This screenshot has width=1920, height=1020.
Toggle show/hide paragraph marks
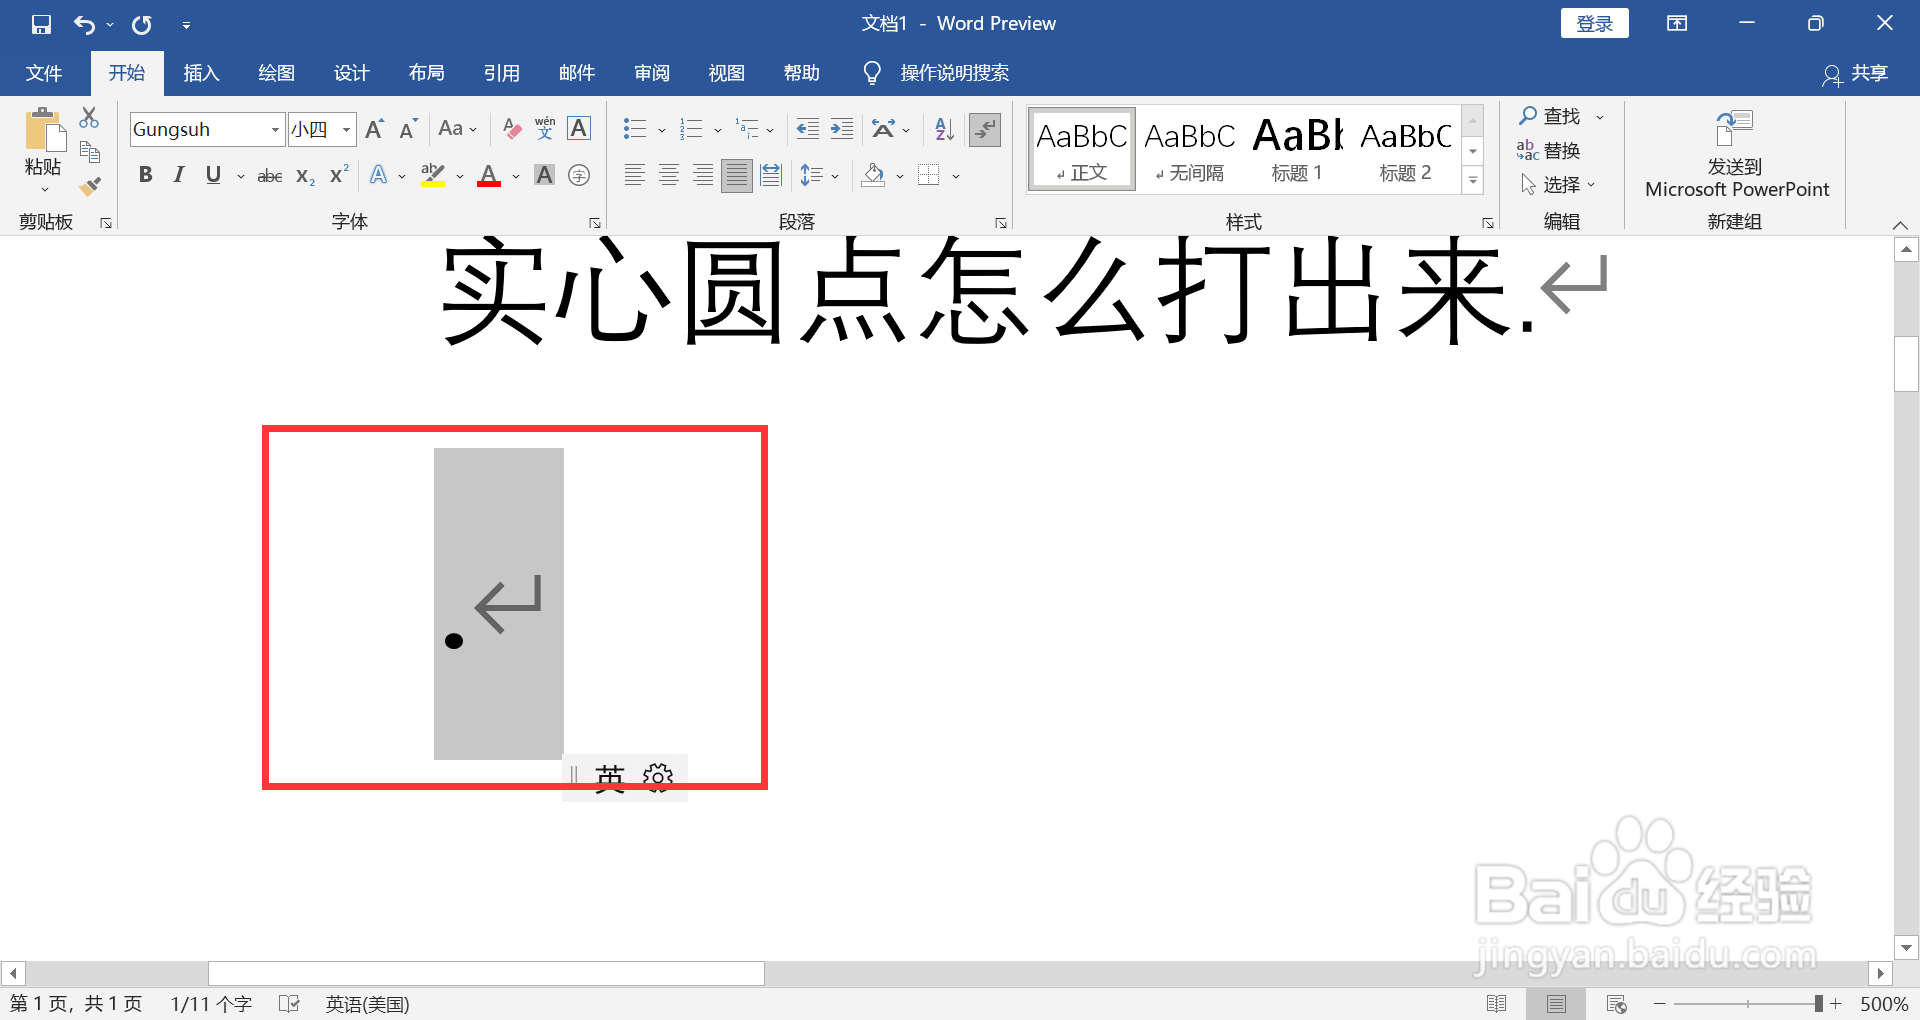point(985,129)
